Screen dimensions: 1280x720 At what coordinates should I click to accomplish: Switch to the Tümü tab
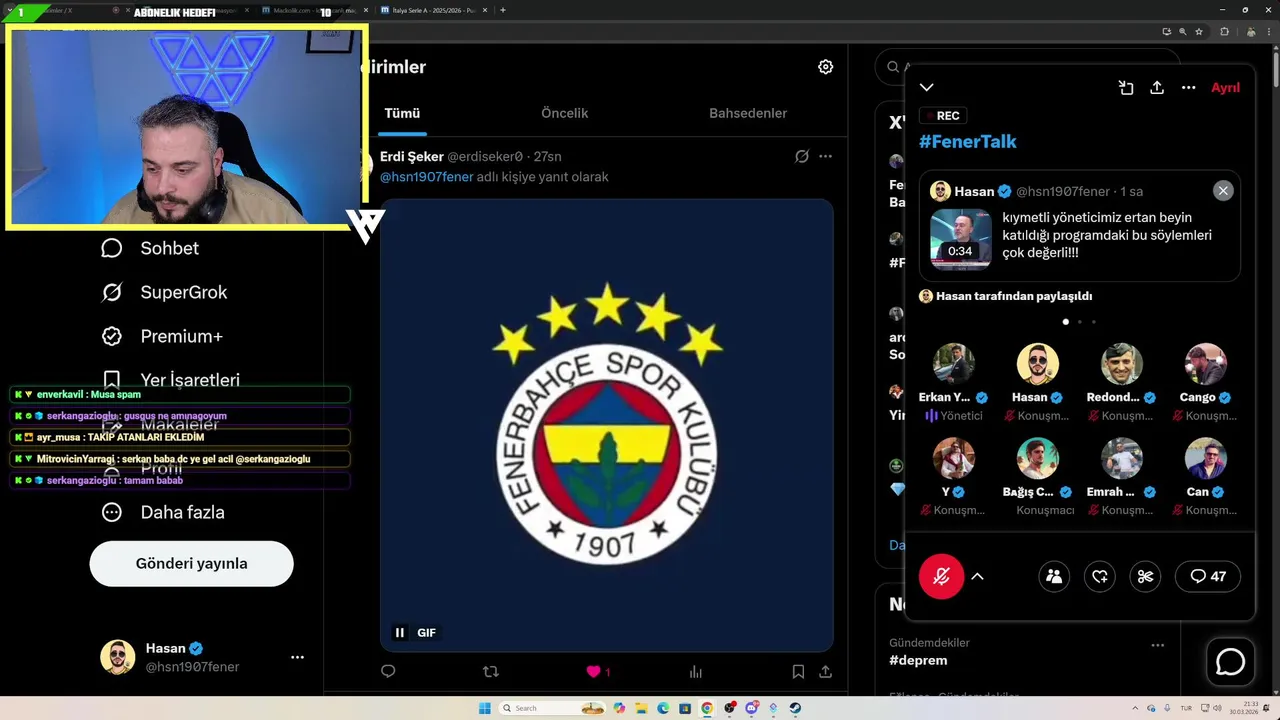[402, 113]
